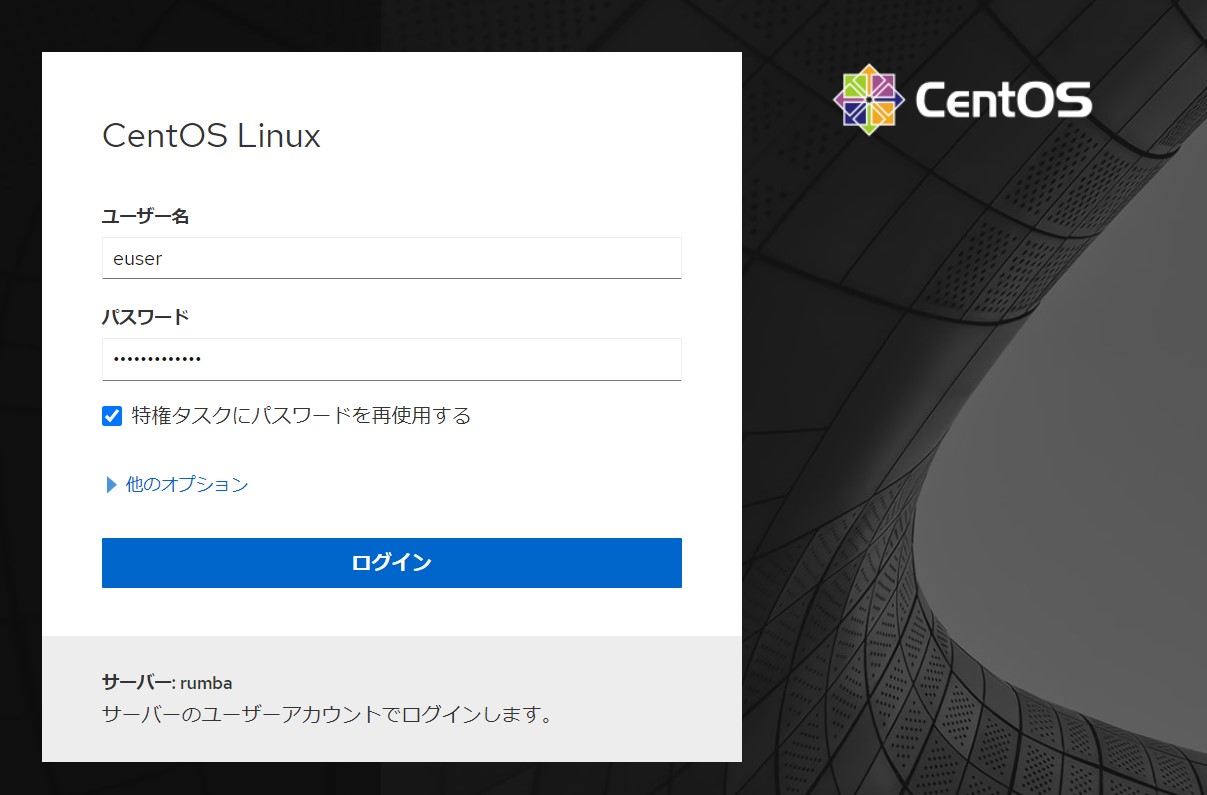The height and width of the screenshot is (795, 1207).
Task: Click the ユーザー名 field label
Action: 146,216
